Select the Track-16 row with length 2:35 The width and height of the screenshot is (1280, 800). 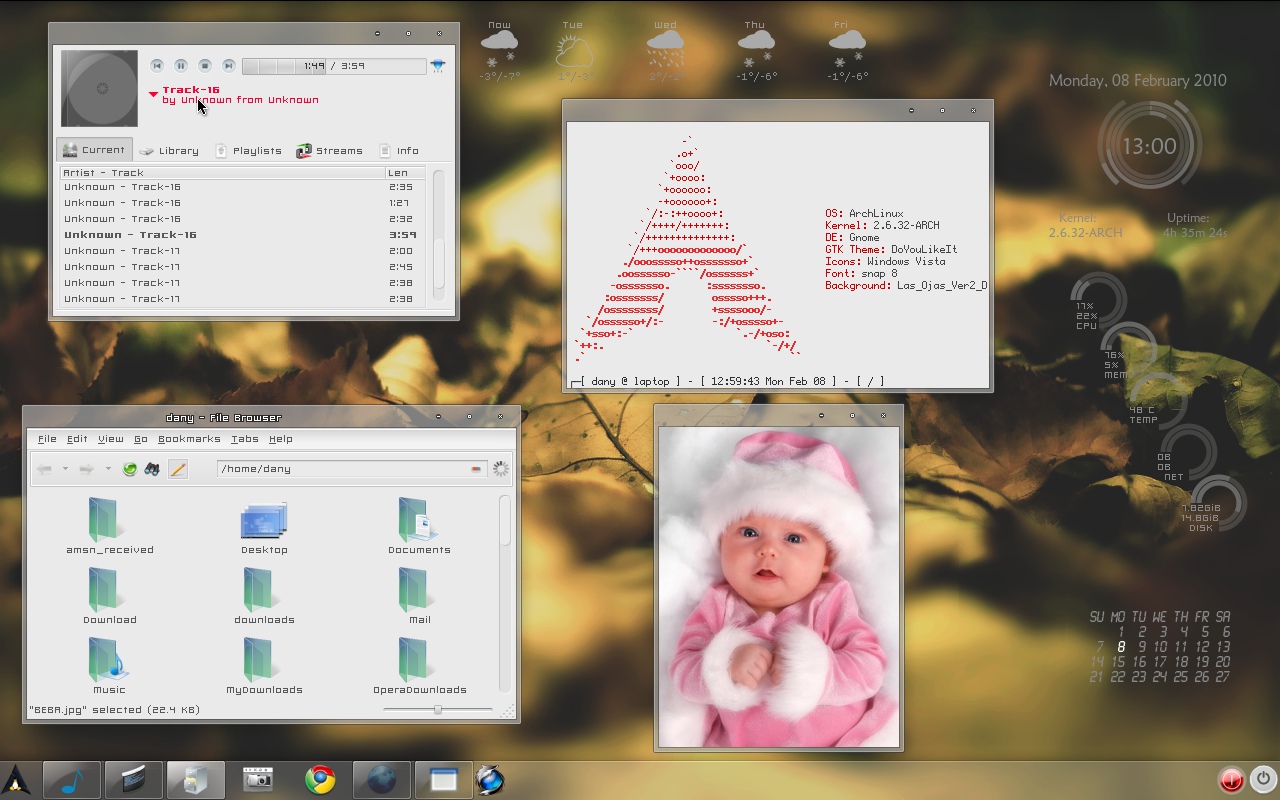[242, 187]
